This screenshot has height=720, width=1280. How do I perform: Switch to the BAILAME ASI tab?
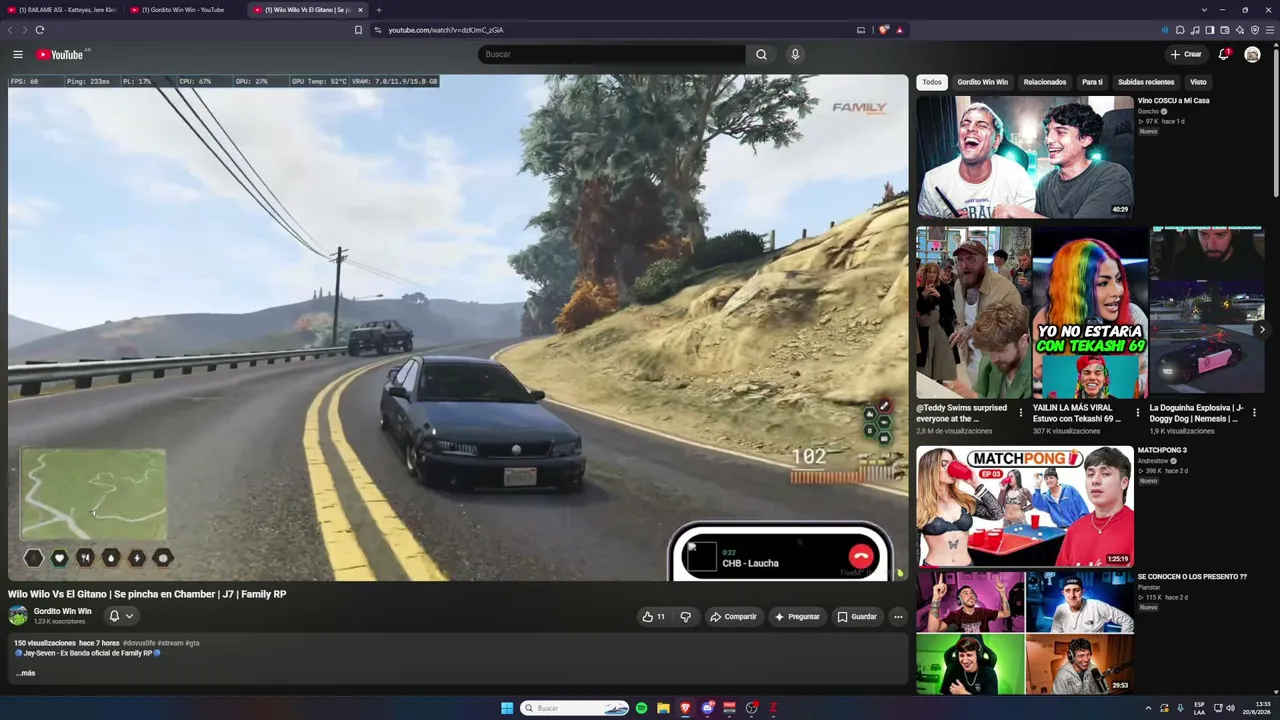click(x=62, y=10)
